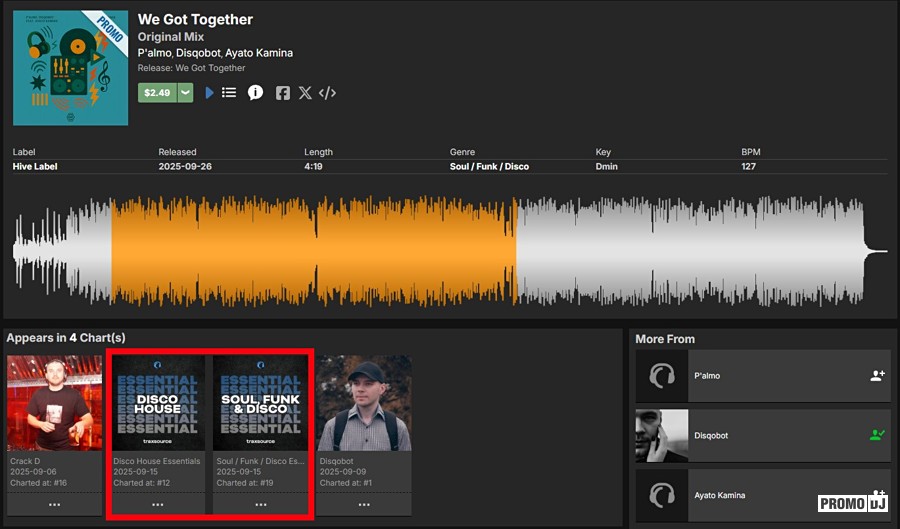Open more options under Soul / Funk / Disco Essentials
This screenshot has height=529, width=900.
pyautogui.click(x=260, y=504)
